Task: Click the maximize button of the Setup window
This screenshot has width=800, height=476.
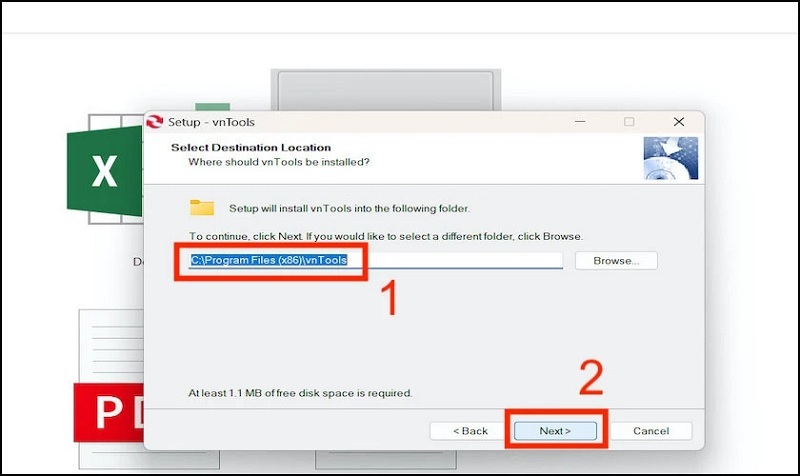Action: tap(629, 122)
